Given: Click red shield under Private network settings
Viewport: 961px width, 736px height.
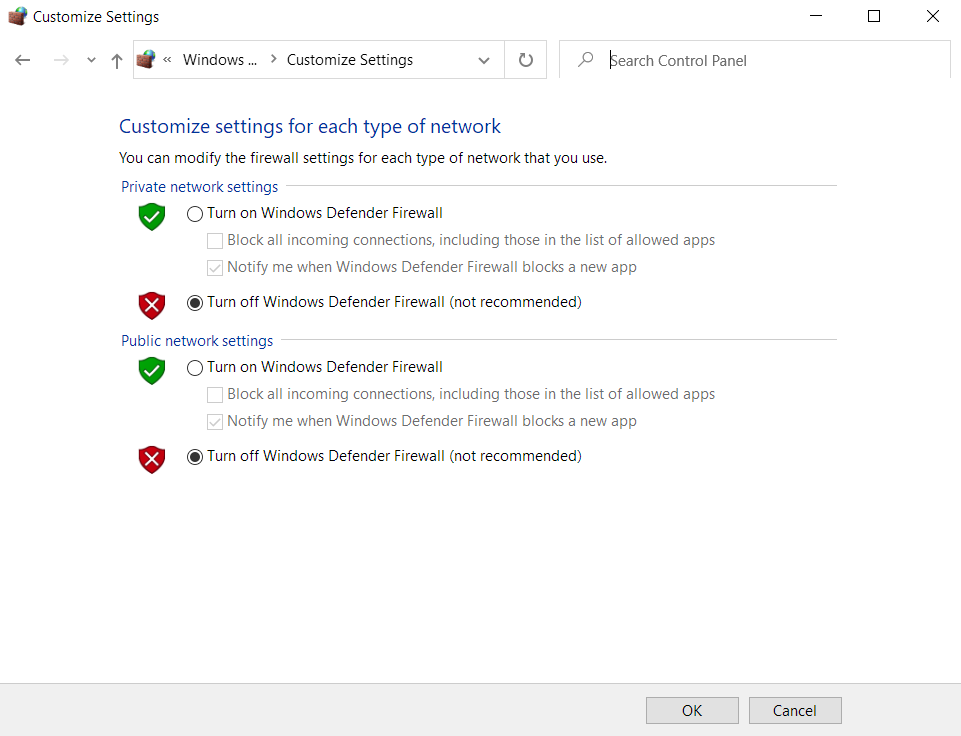Looking at the screenshot, I should point(151,304).
